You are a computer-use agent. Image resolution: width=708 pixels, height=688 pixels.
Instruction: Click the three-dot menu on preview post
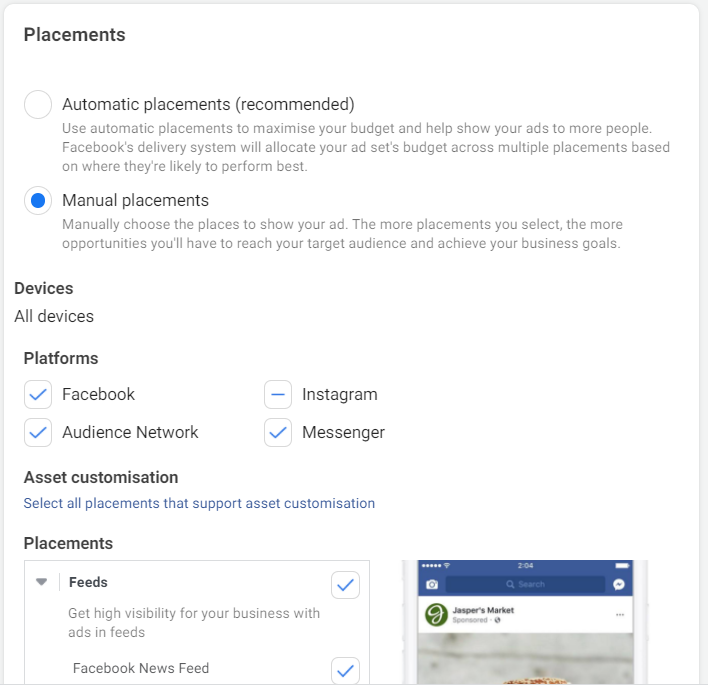(x=620, y=615)
